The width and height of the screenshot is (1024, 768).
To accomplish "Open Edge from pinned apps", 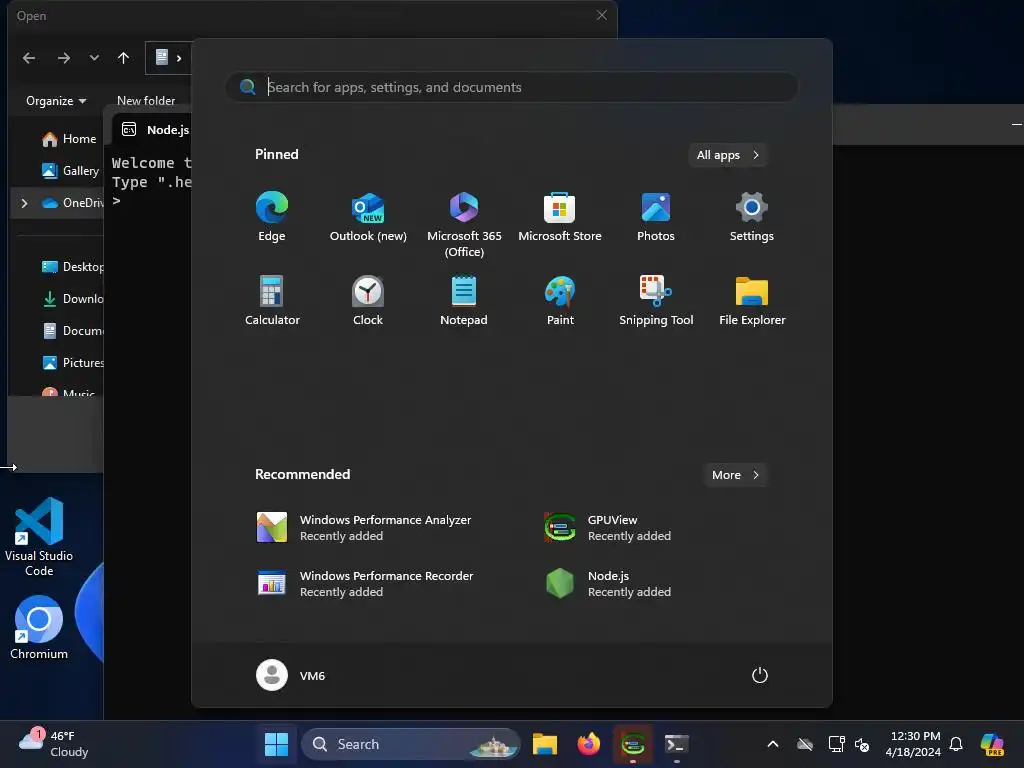I will coord(272,217).
